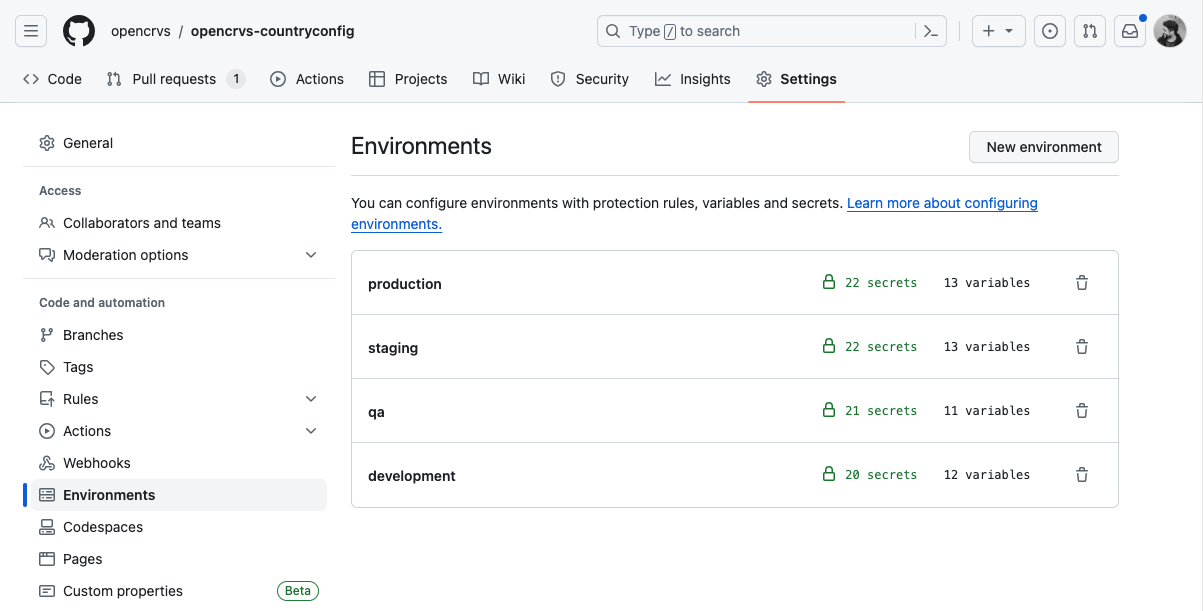1203x611 pixels.
Task: Open the issues icon in header
Action: click(x=1050, y=31)
